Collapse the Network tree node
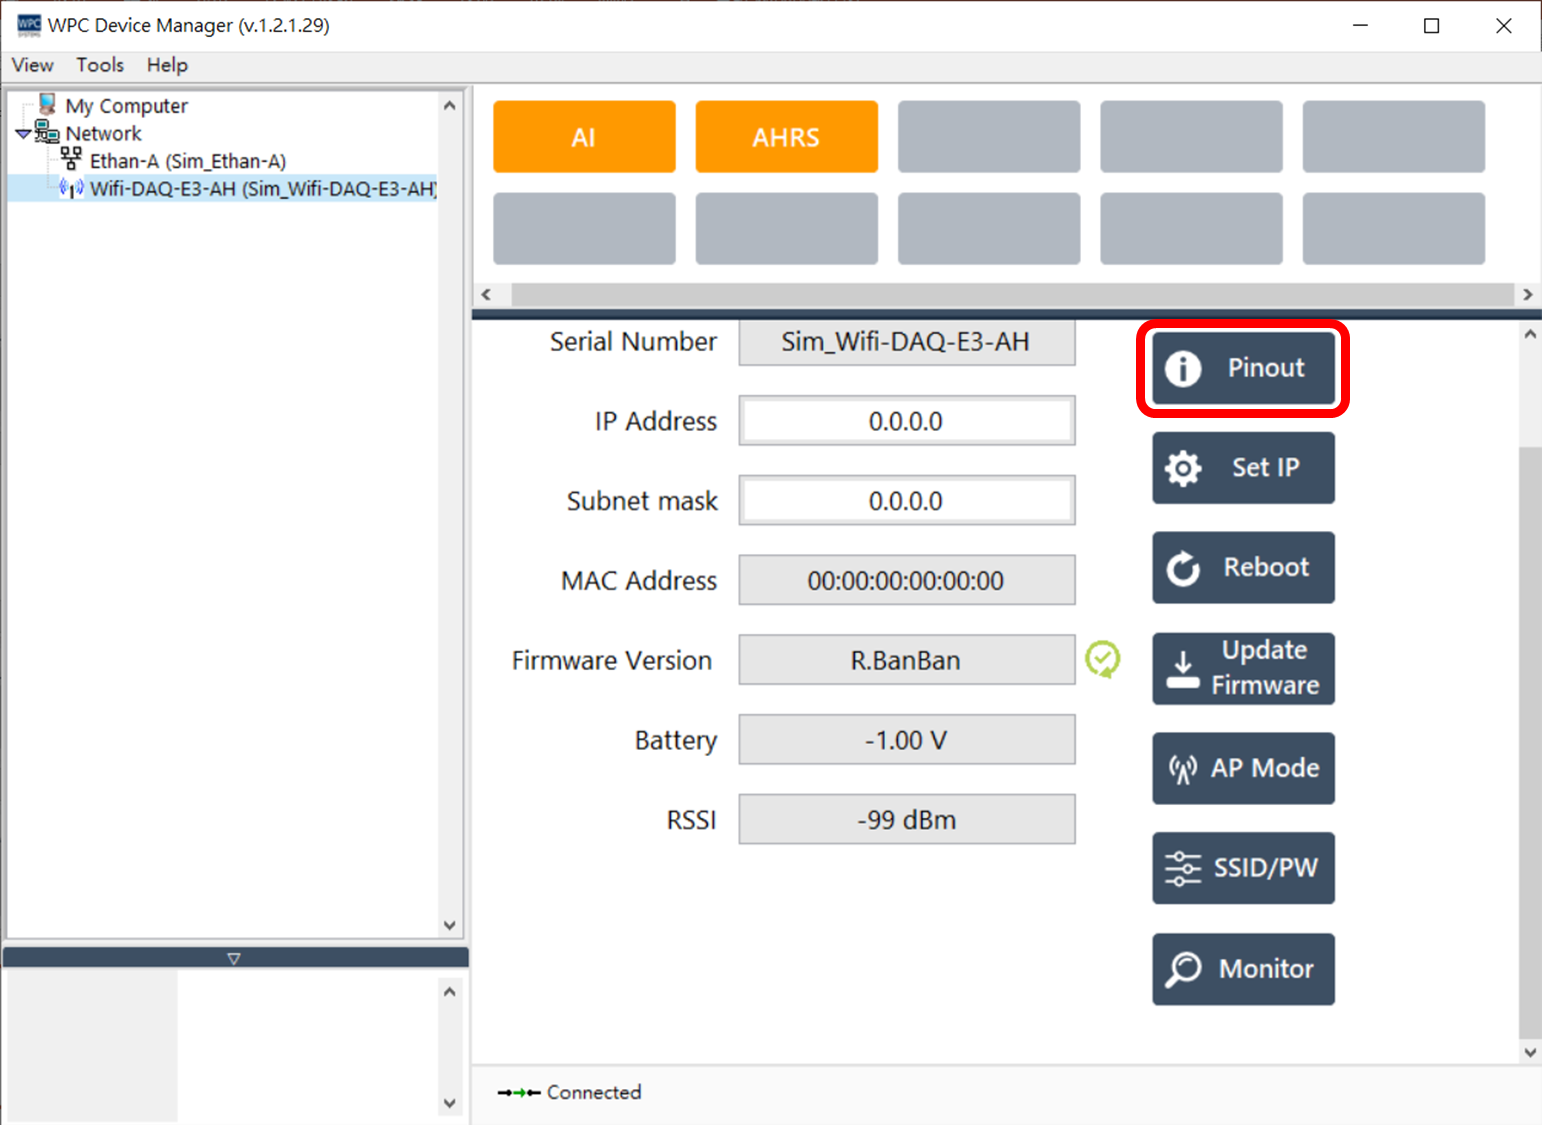Screen dimensions: 1542x1125 click(x=23, y=134)
